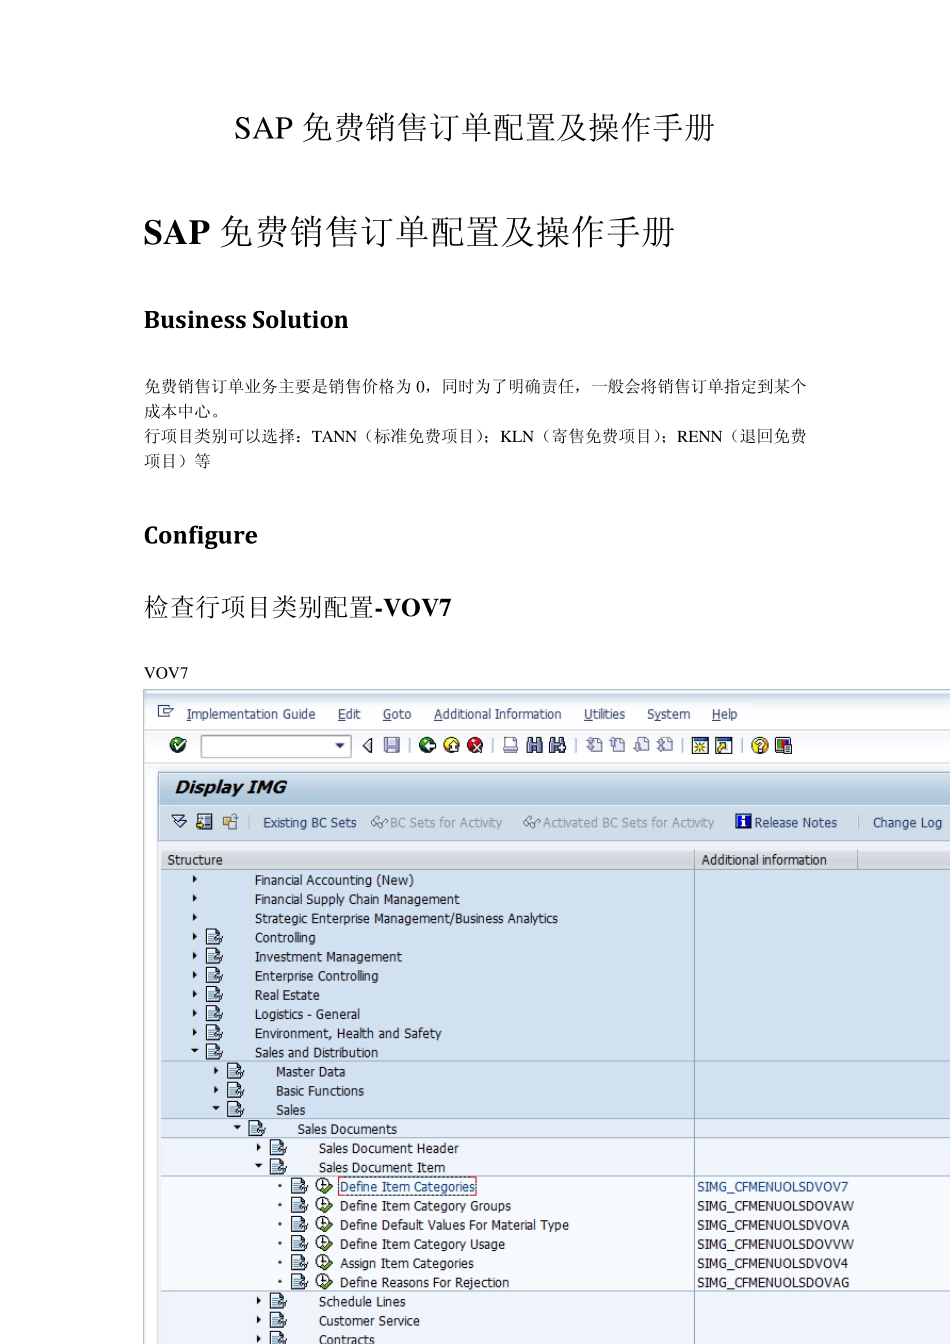Click the execute icon beside Define Default Values For Material Type
The width and height of the screenshot is (950, 1344).
point(324,1224)
